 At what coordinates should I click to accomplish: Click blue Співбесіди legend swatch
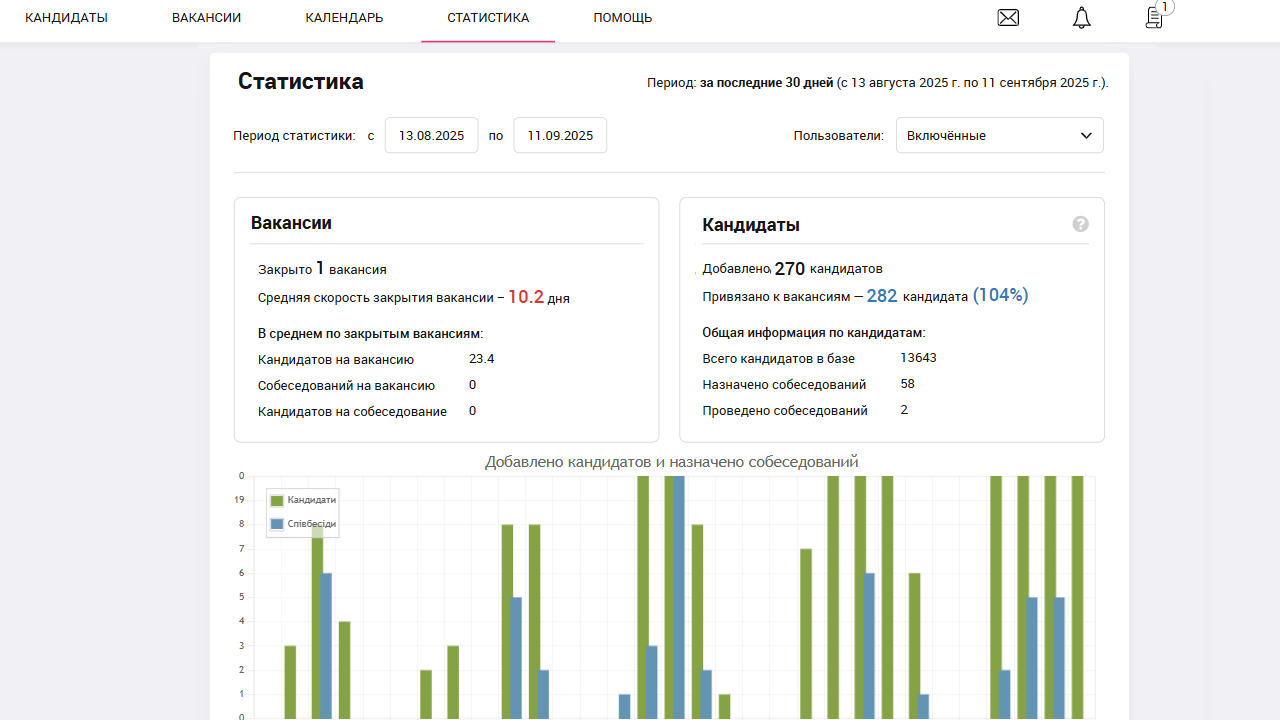277,524
